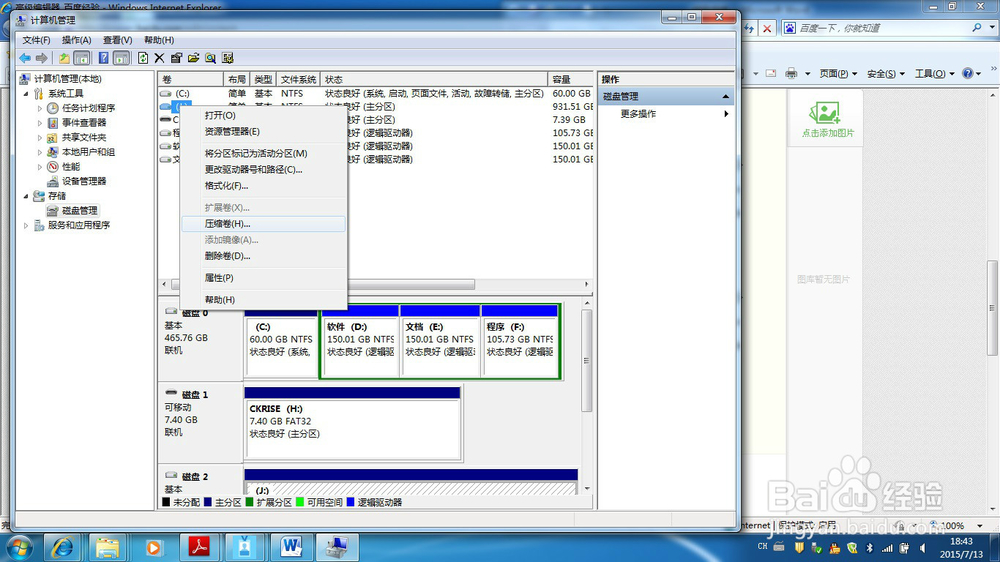Viewport: 1000px width, 562px height.
Task: Click the Refresh toolbar icon
Action: click(143, 58)
